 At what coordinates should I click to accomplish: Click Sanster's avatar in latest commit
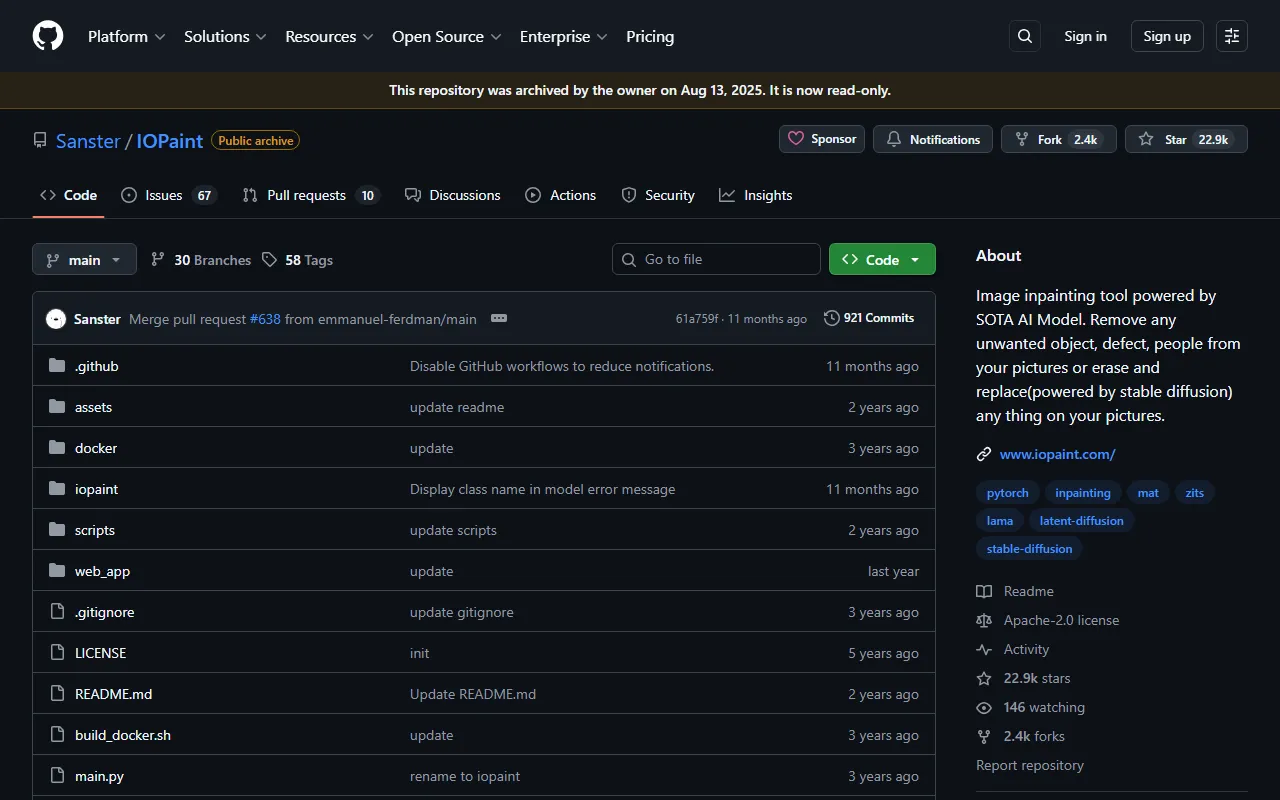[x=56, y=319]
